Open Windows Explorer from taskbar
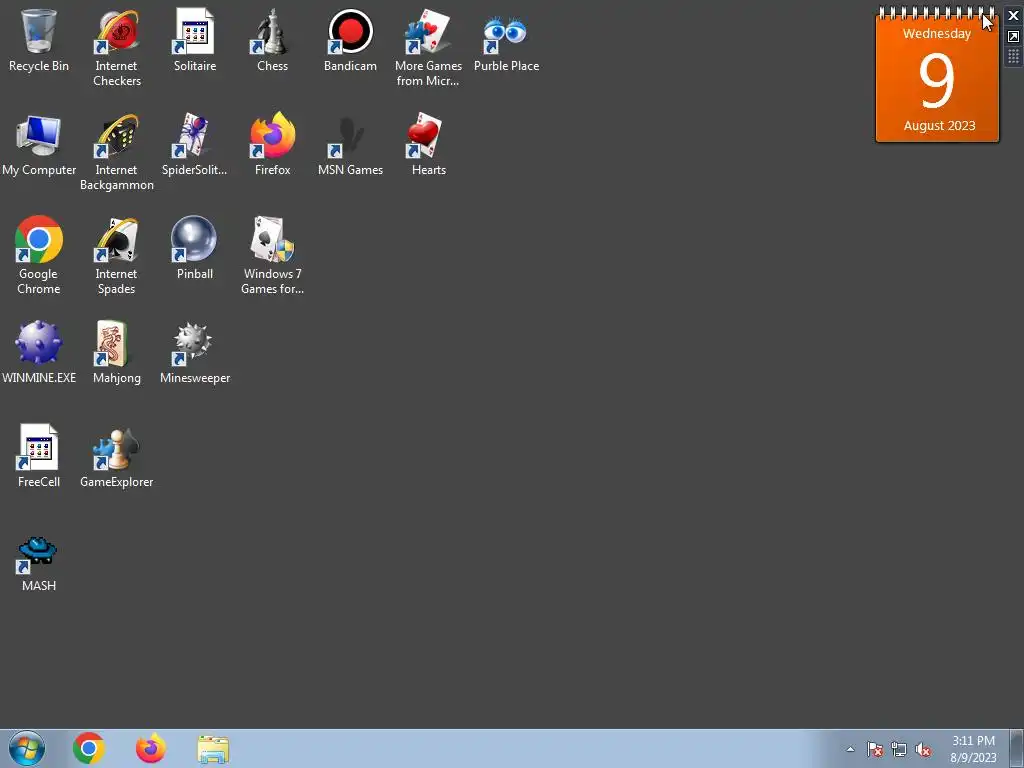1024x768 pixels. [x=213, y=749]
